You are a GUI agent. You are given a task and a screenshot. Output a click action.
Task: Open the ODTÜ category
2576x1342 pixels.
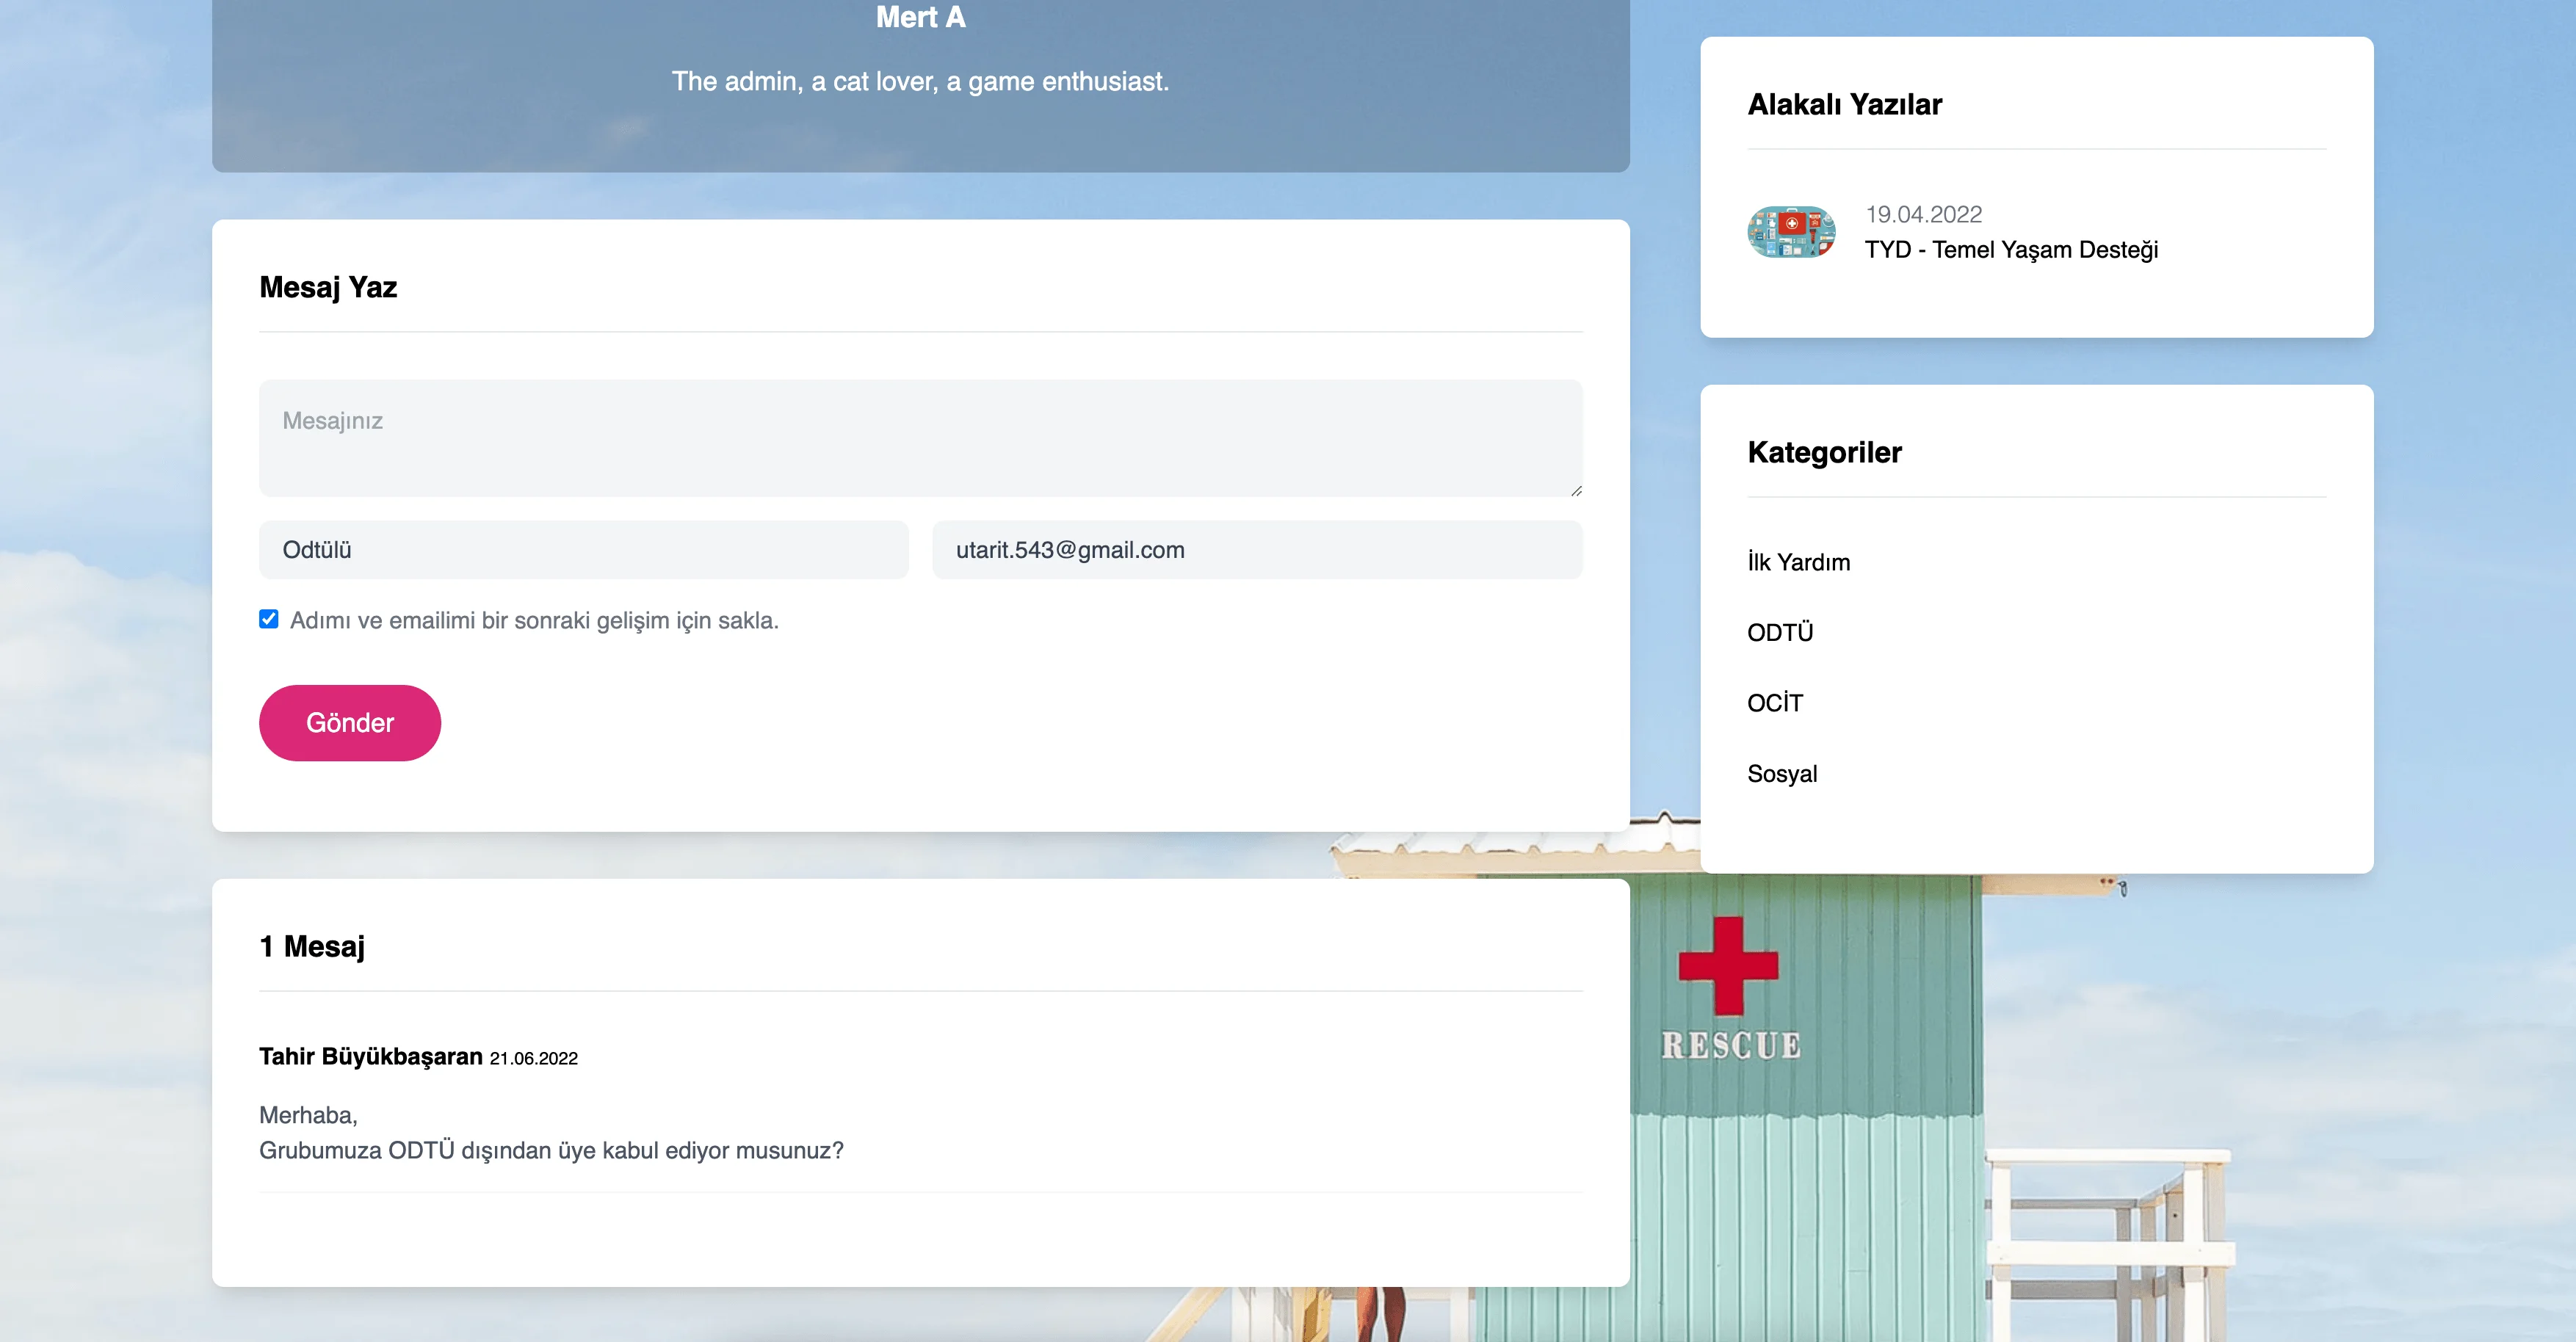pos(1780,632)
